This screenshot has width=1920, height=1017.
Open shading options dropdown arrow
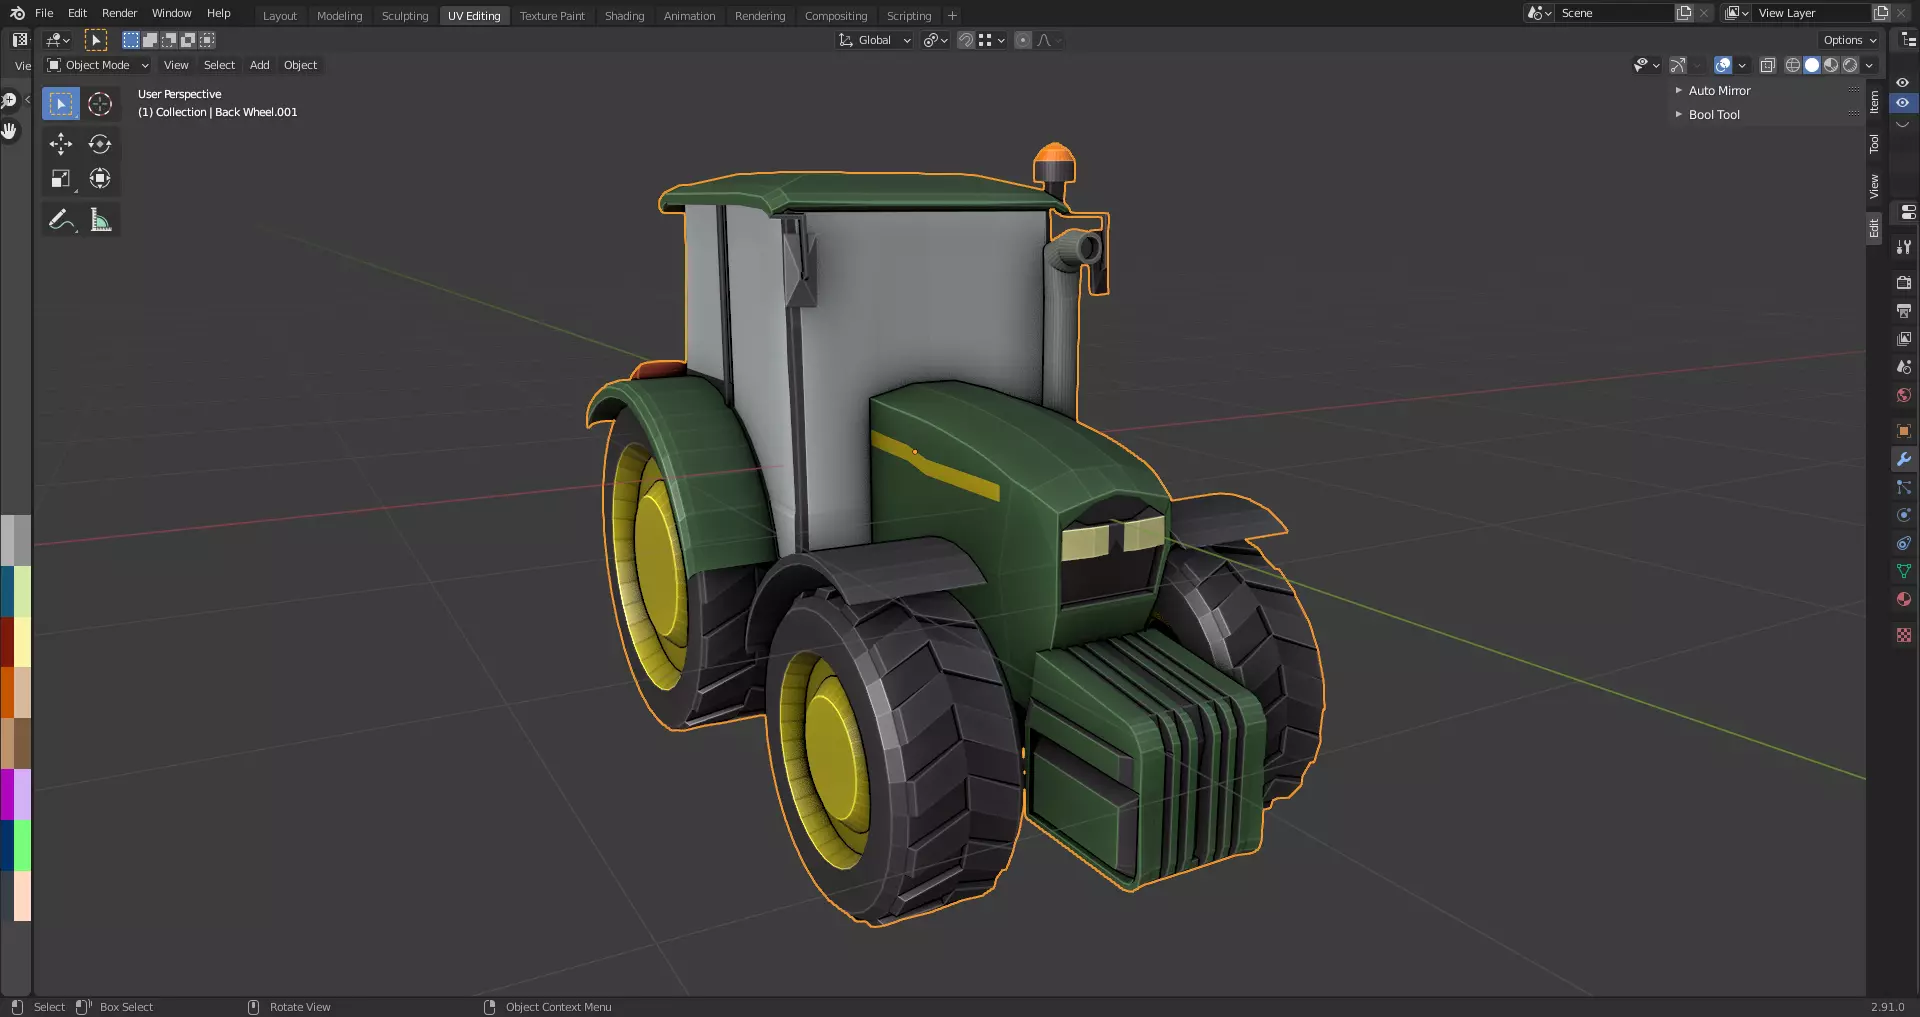click(x=1869, y=65)
